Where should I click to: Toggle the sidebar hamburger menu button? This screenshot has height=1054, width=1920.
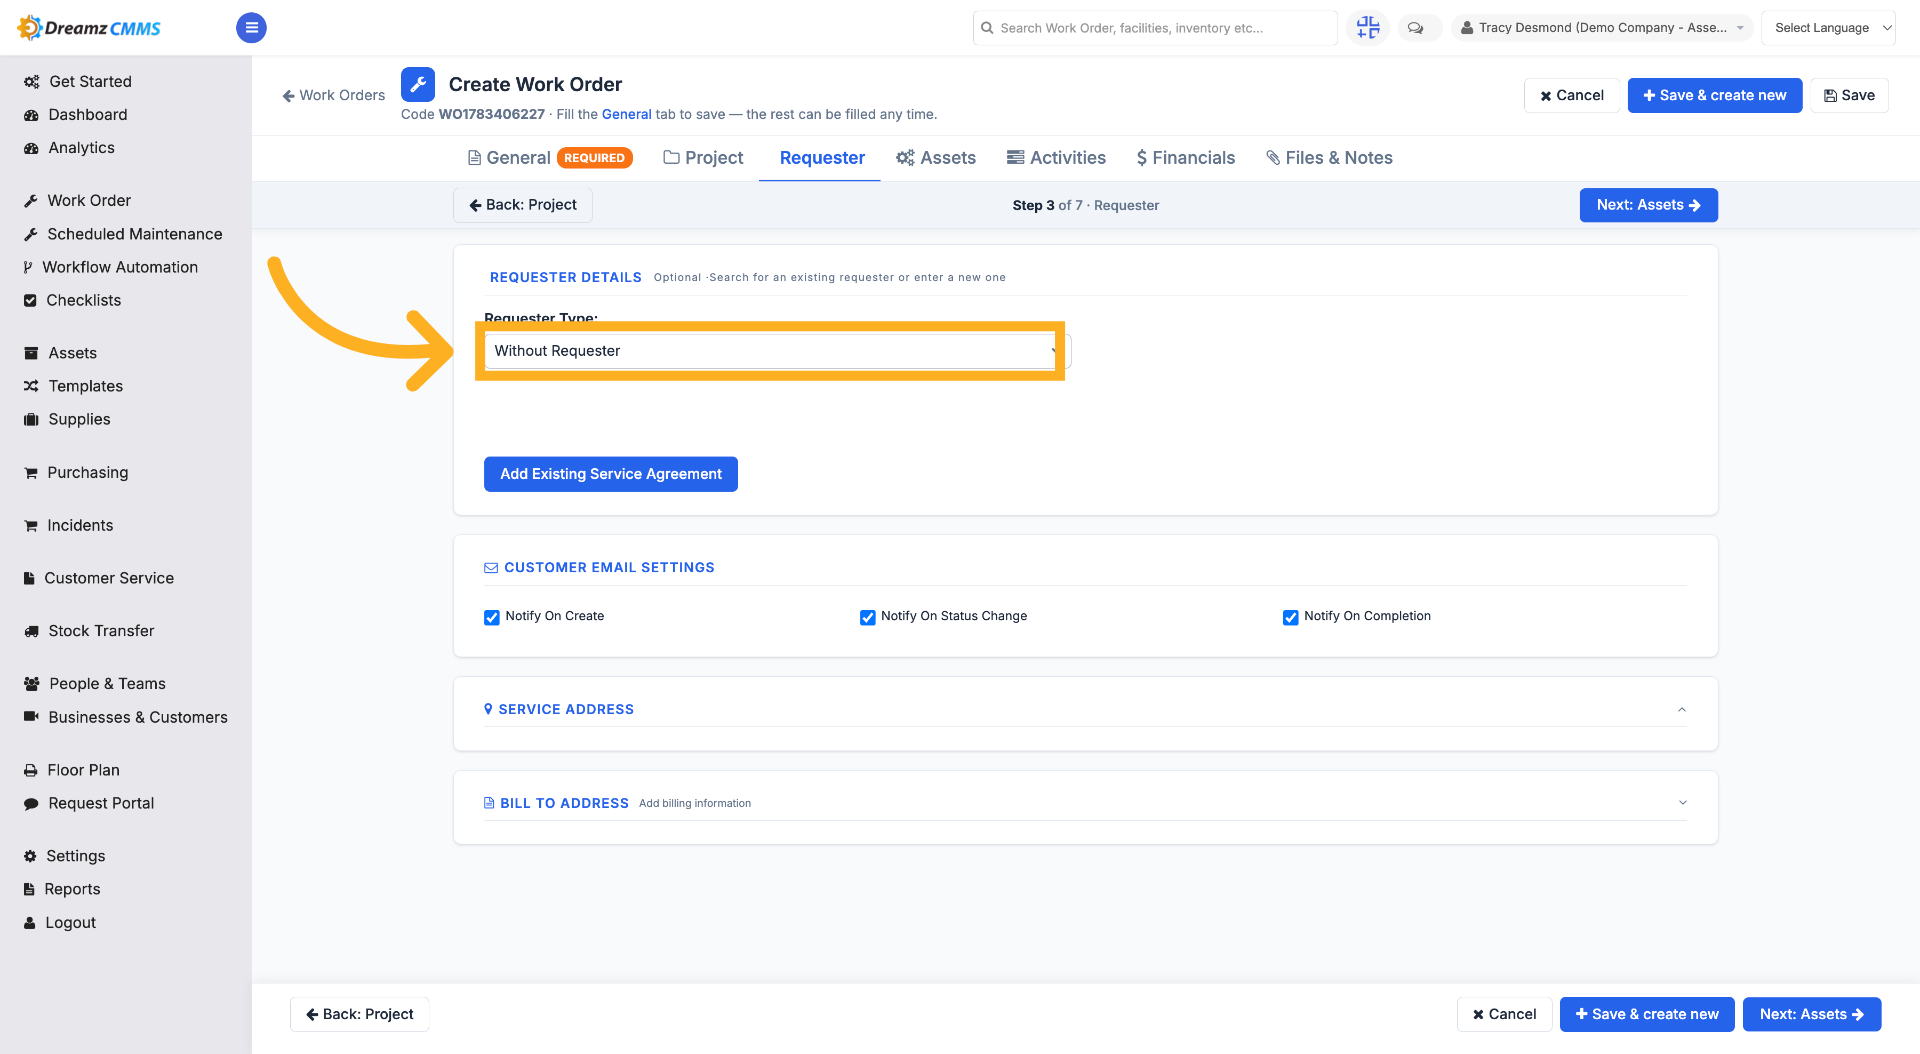click(251, 28)
